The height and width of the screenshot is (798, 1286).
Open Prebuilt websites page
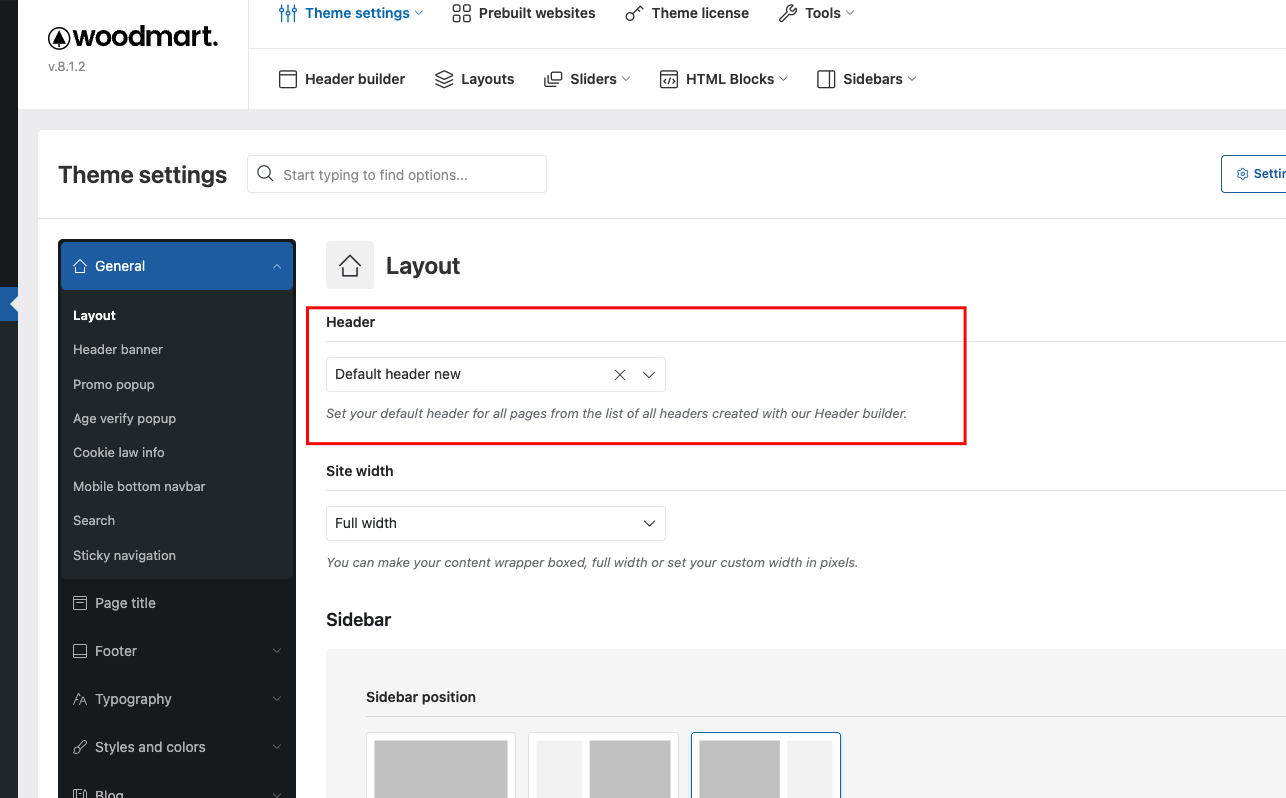pos(523,13)
